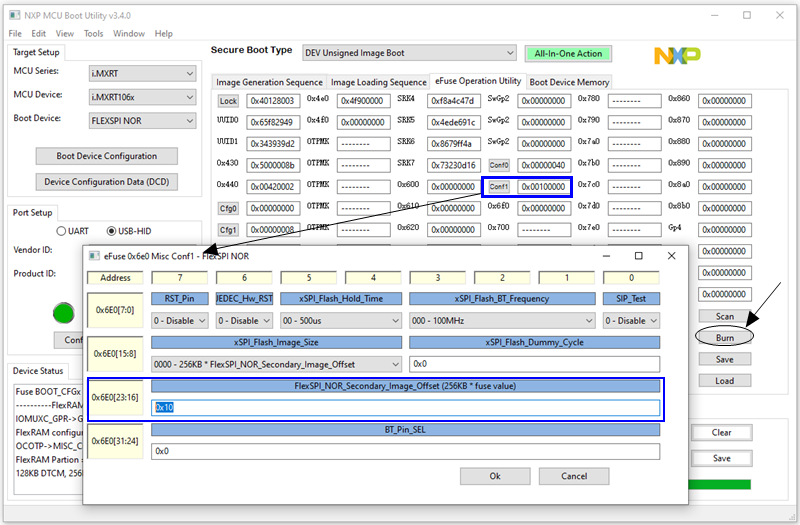Click the Lock fuse button
The height and width of the screenshot is (525, 800).
click(x=228, y=101)
